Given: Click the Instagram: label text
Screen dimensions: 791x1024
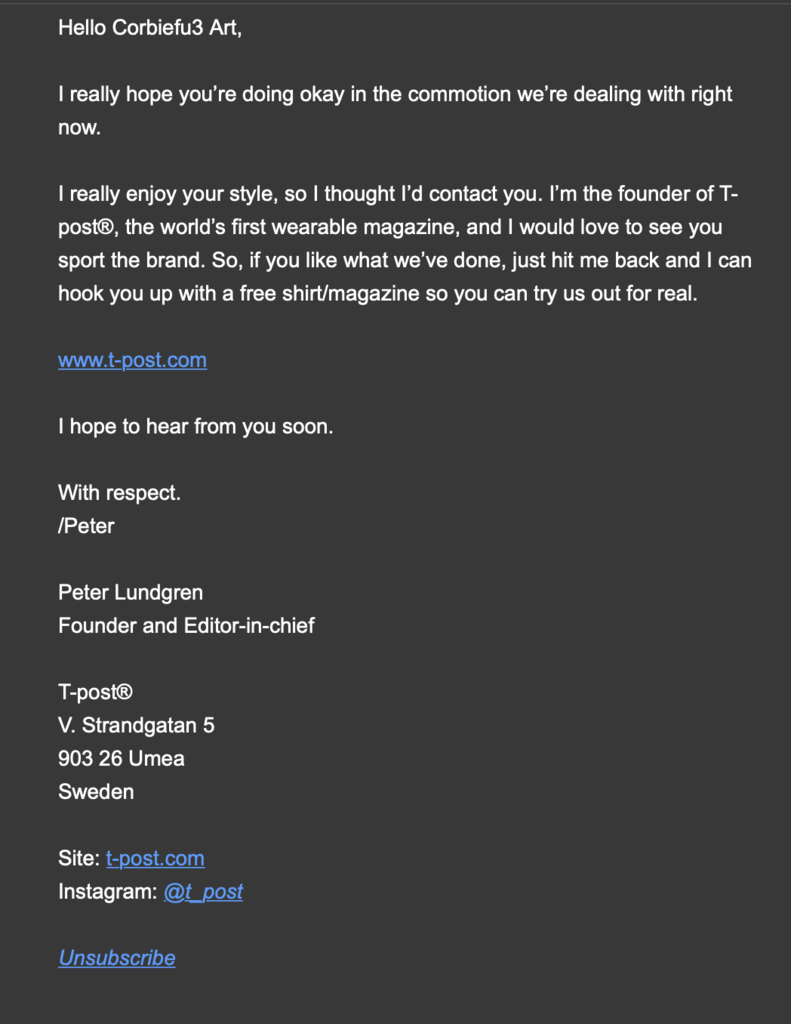Looking at the screenshot, I should pos(108,892).
